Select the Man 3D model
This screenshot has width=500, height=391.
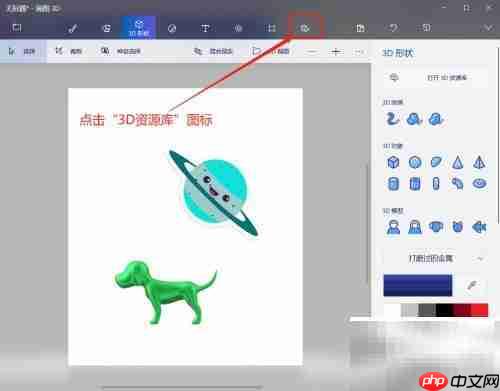pyautogui.click(x=393, y=227)
